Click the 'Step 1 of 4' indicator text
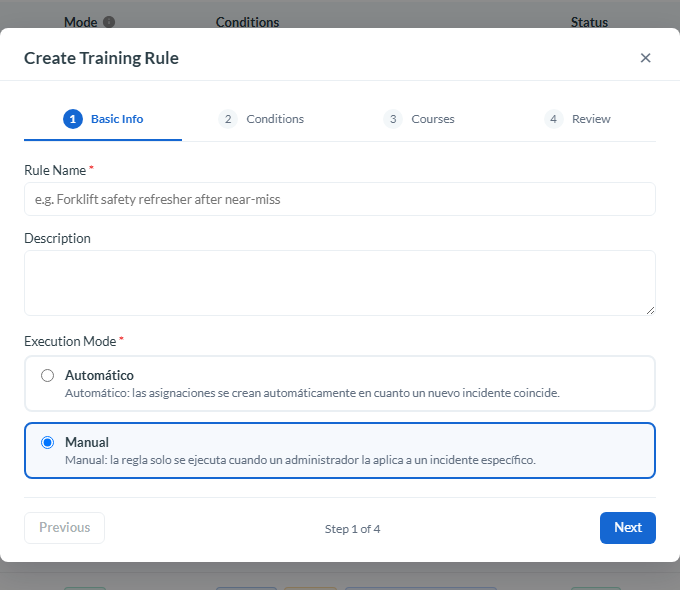 [352, 529]
